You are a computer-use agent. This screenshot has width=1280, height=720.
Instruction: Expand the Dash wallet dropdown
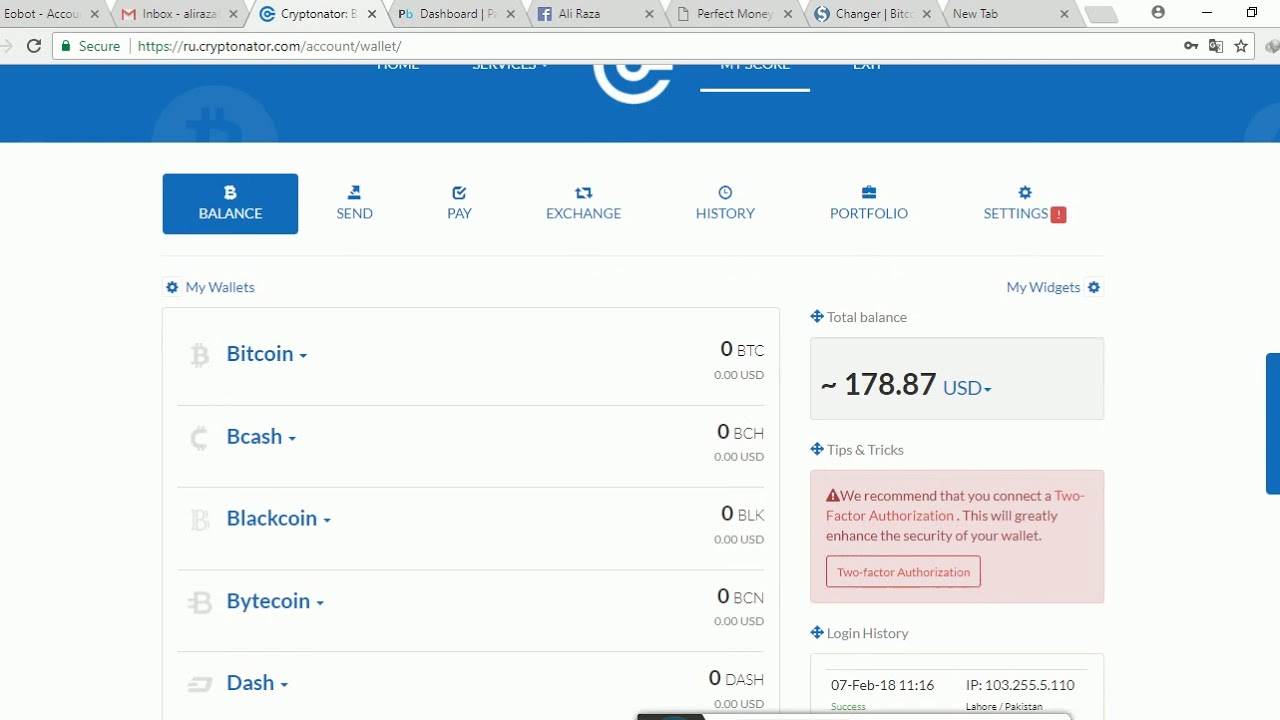click(257, 683)
